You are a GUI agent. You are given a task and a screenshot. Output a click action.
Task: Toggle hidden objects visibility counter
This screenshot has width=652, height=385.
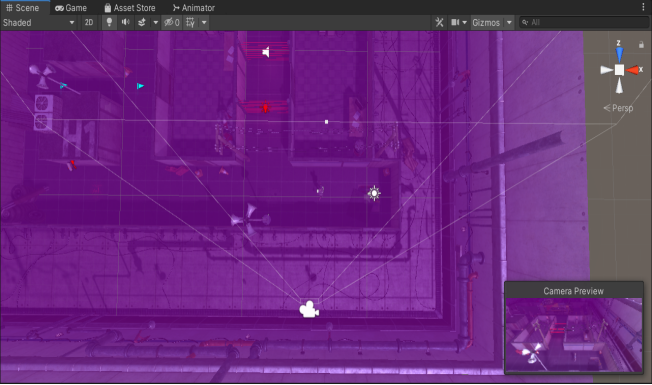point(172,22)
